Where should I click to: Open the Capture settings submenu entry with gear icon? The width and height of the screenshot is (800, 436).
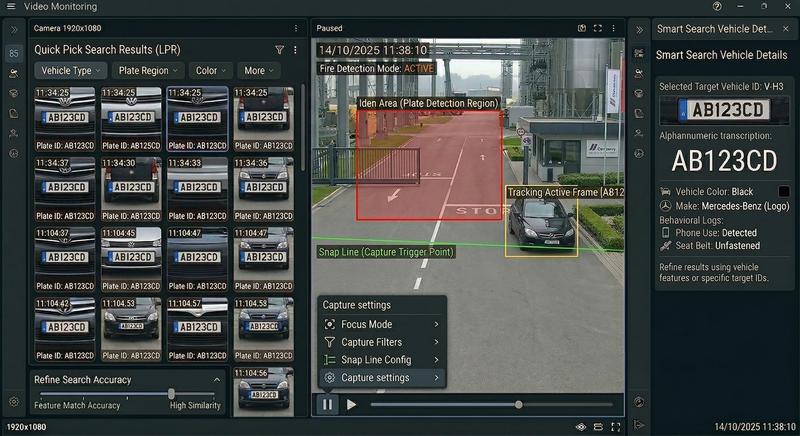tap(382, 378)
